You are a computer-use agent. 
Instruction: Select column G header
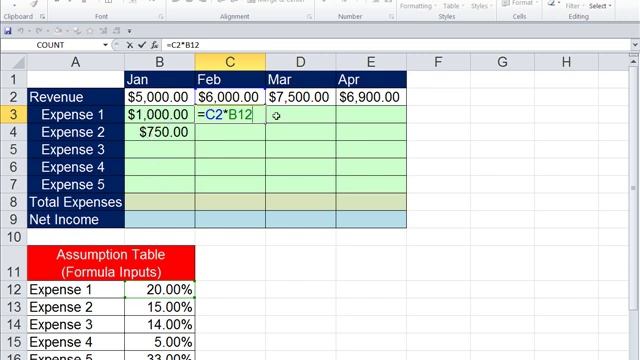pos(502,62)
